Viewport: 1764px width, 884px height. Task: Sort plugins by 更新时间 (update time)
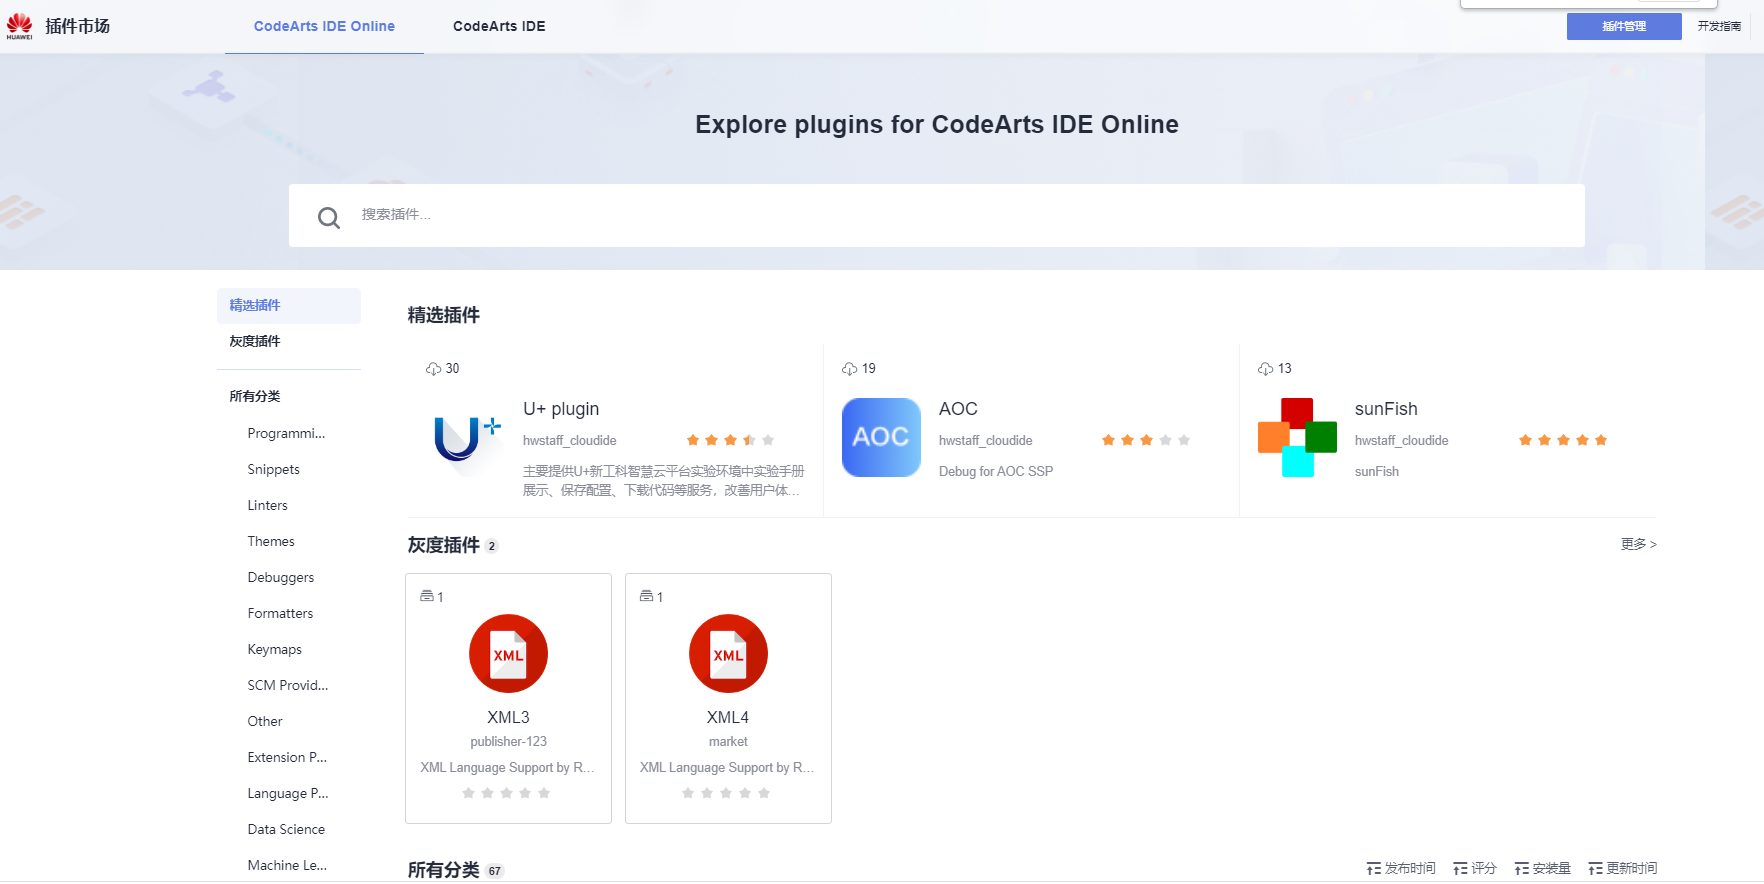coord(1622,868)
